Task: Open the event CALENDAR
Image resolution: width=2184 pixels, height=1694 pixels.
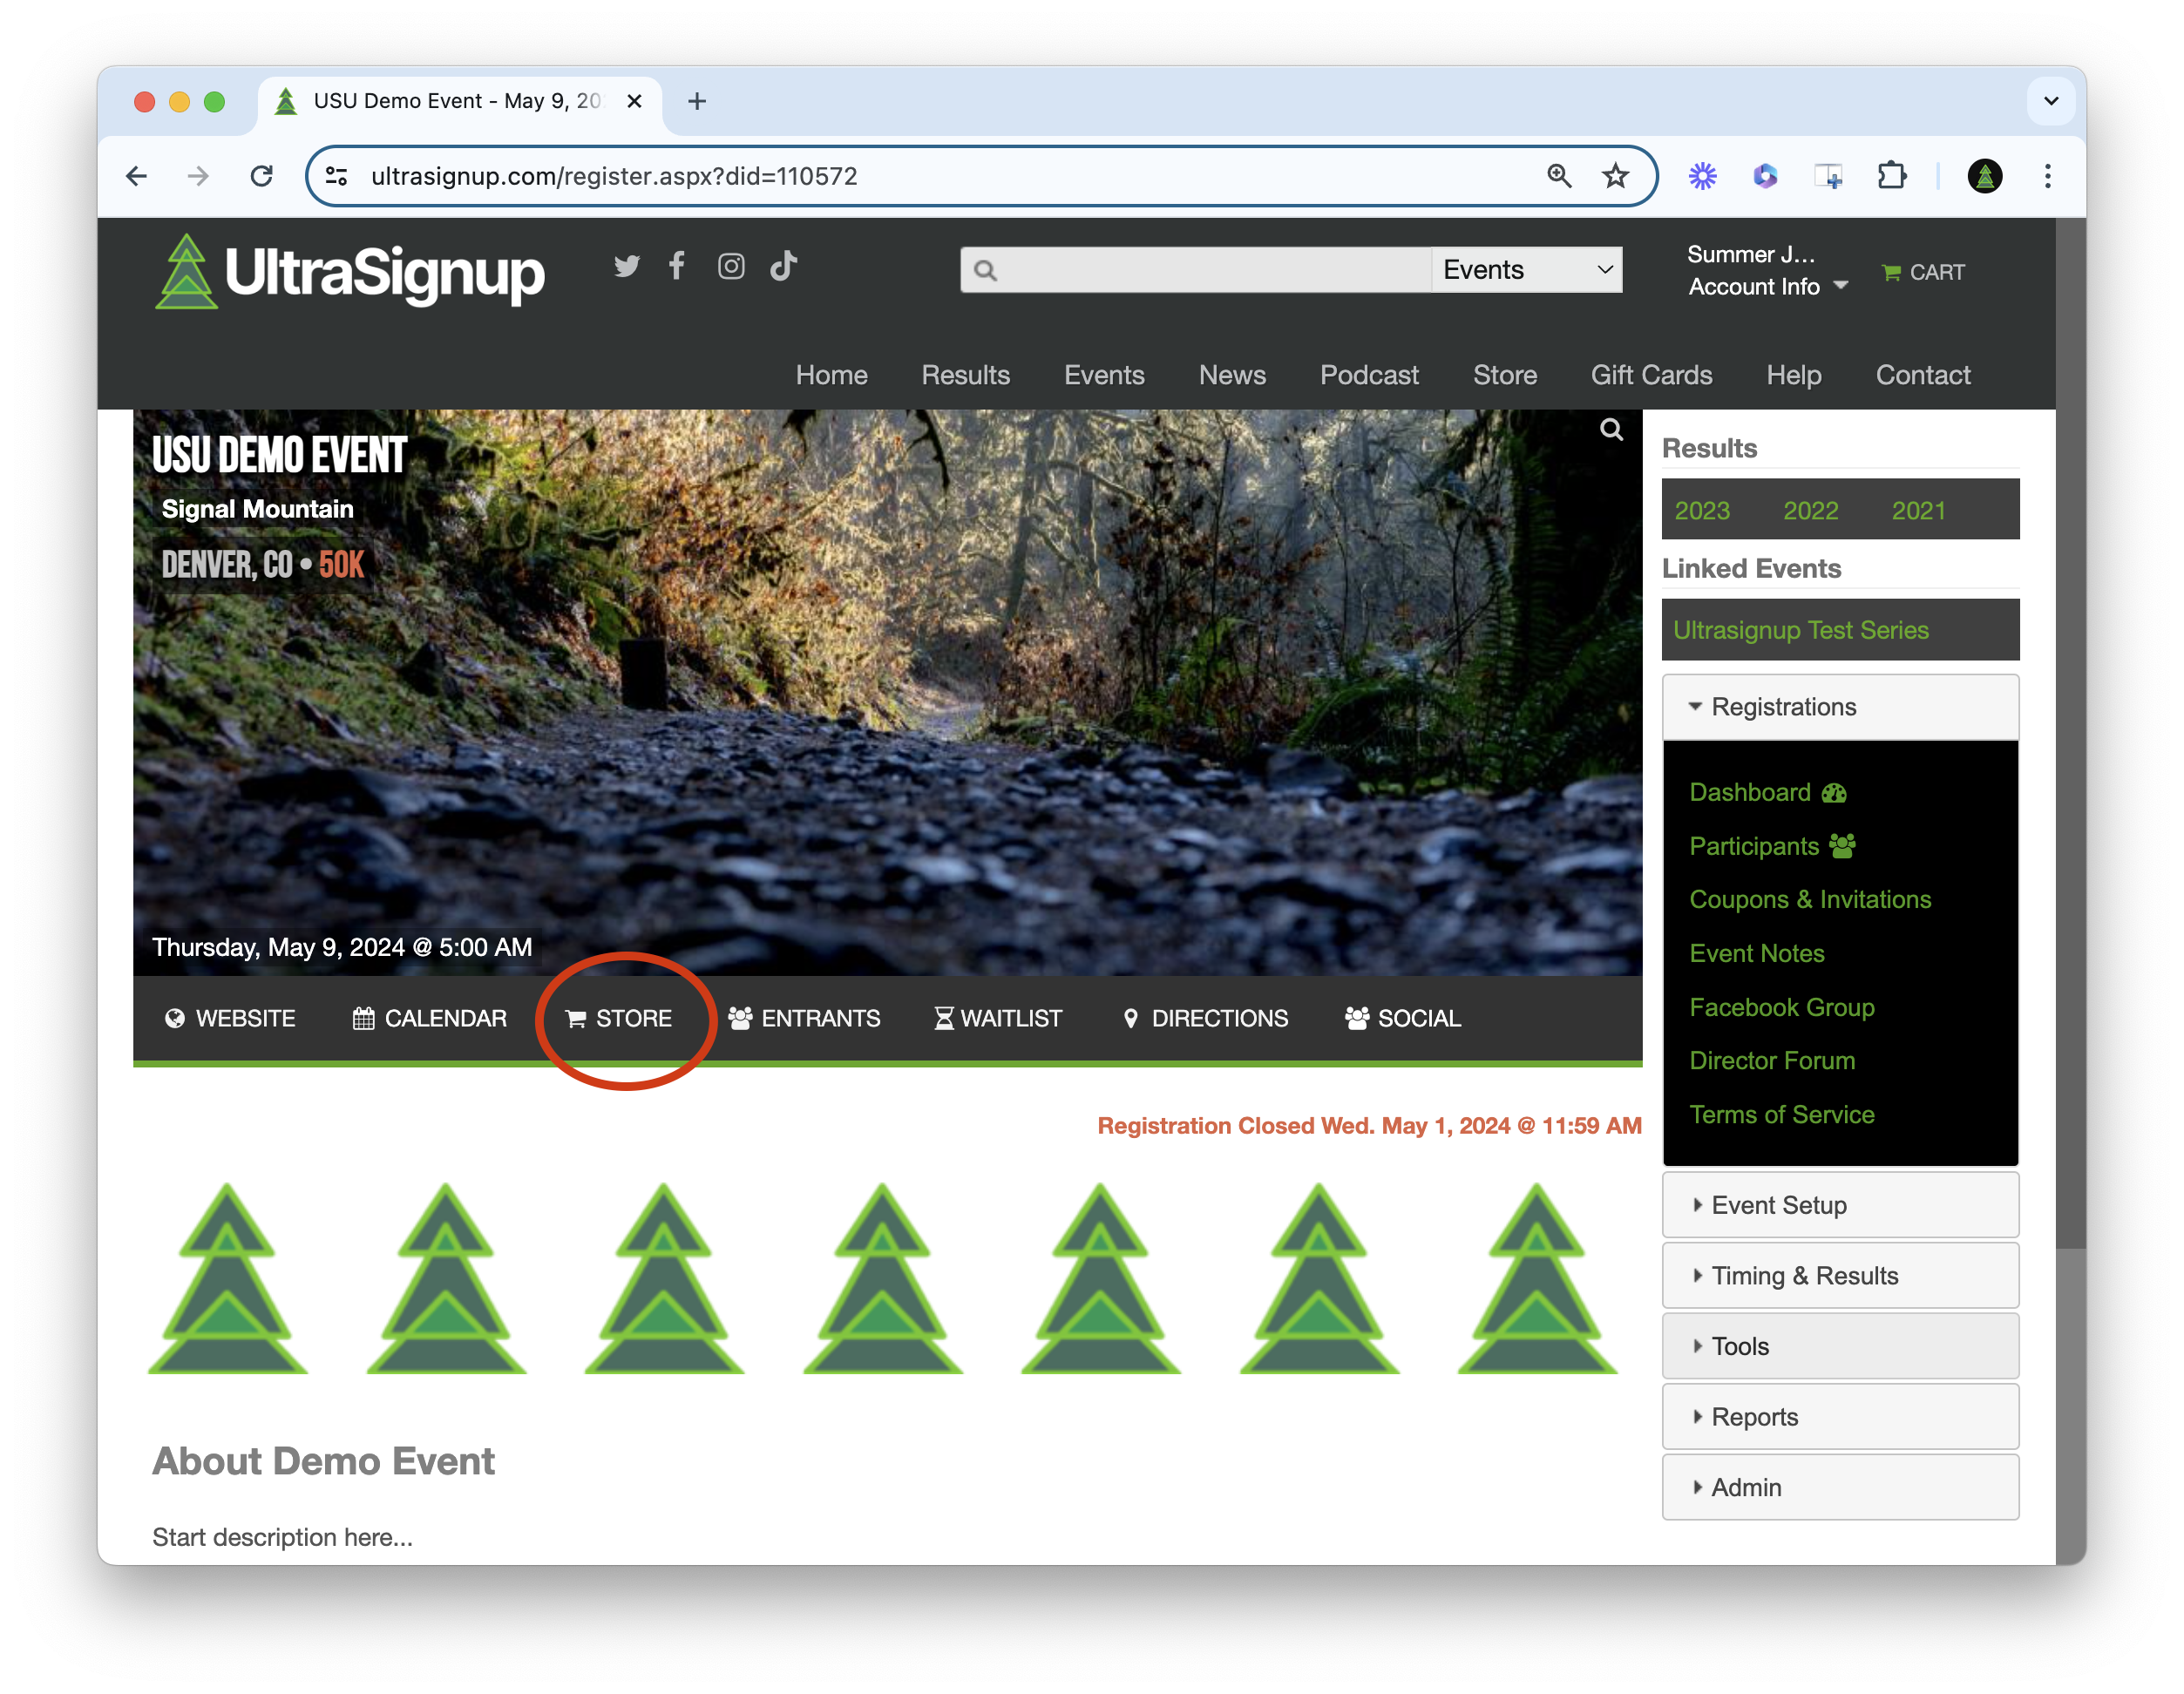Action: point(430,1018)
